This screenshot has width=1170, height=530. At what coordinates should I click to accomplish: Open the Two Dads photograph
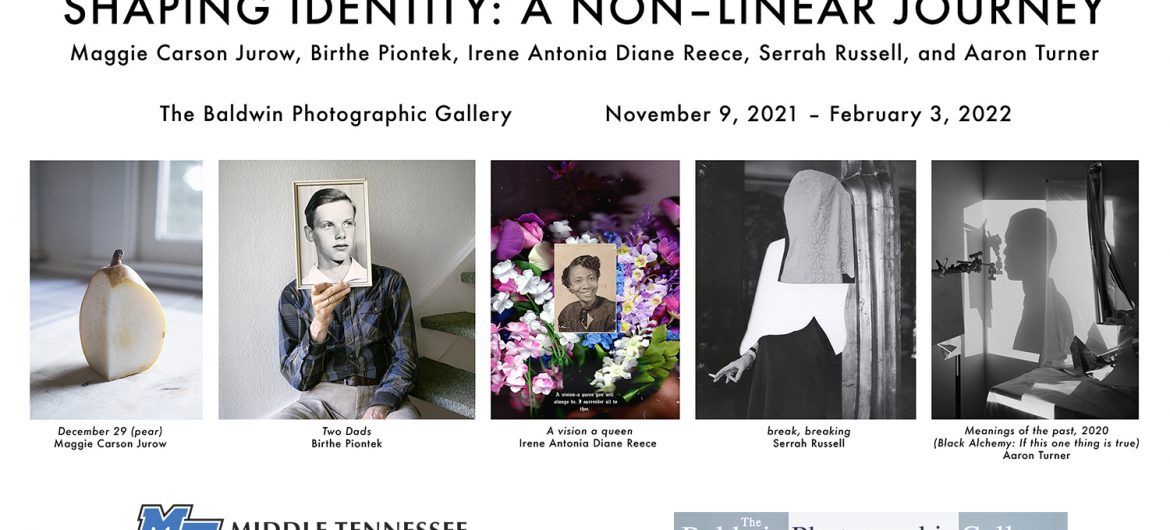pos(346,290)
